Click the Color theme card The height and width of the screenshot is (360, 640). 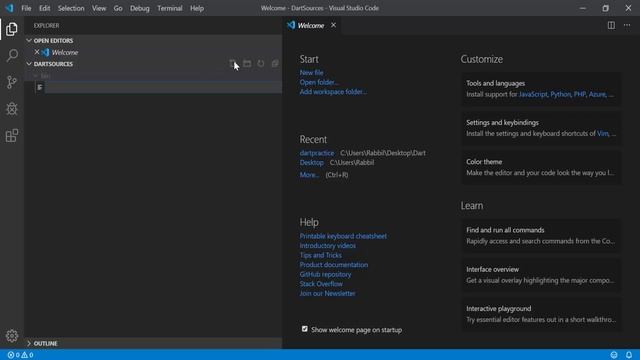[541, 167]
